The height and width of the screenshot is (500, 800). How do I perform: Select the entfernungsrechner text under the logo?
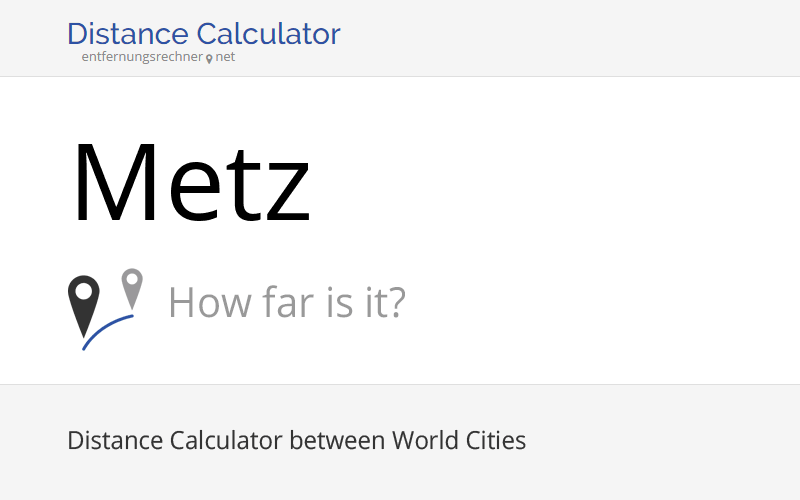142,57
